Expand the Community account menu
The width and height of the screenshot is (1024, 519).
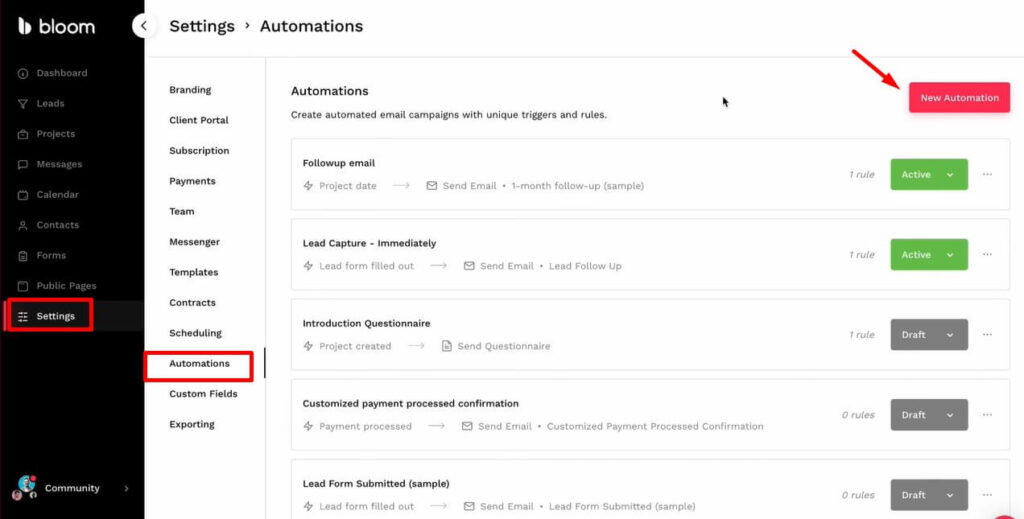point(126,489)
